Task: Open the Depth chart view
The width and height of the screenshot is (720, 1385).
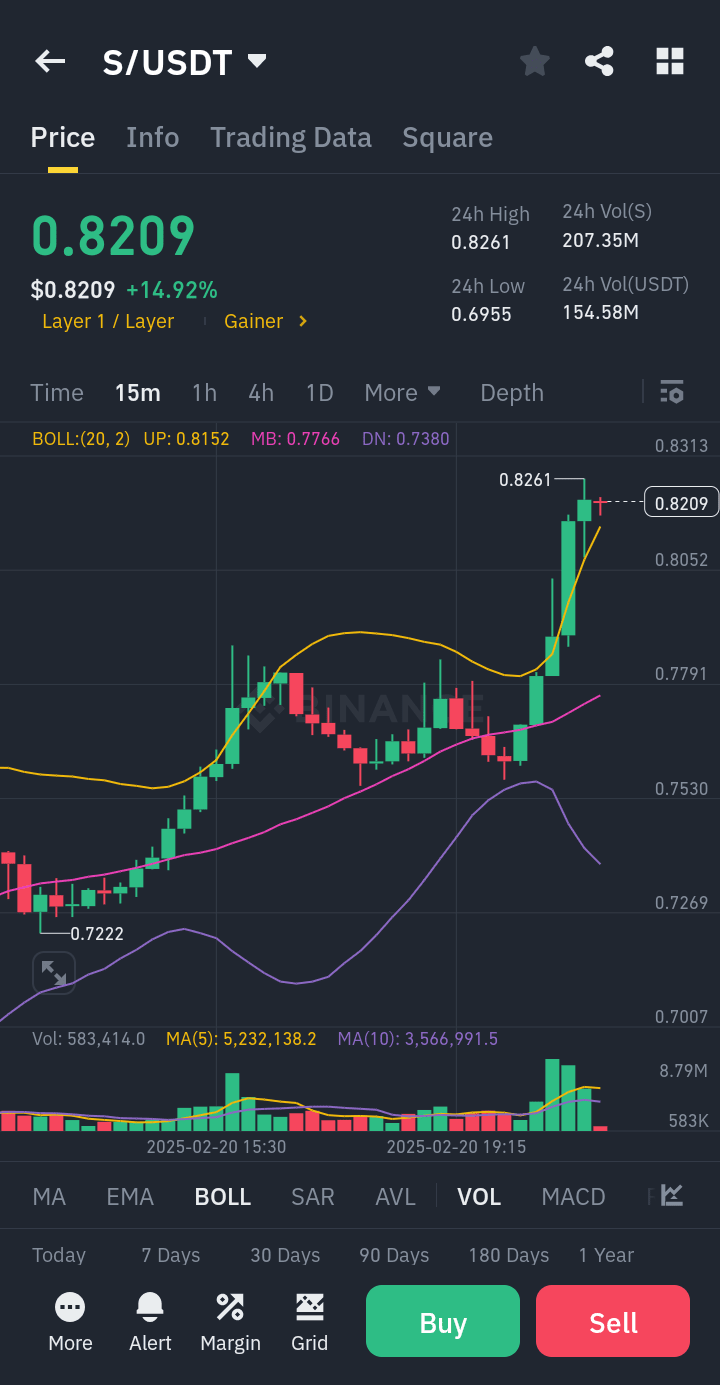Action: pos(512,392)
